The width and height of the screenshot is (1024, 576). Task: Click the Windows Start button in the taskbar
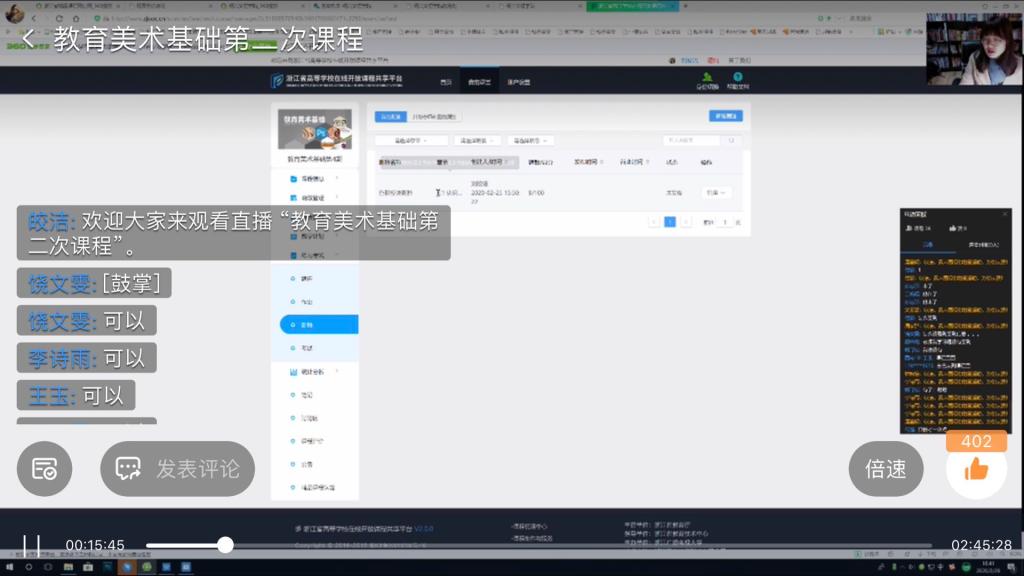tap(9, 567)
